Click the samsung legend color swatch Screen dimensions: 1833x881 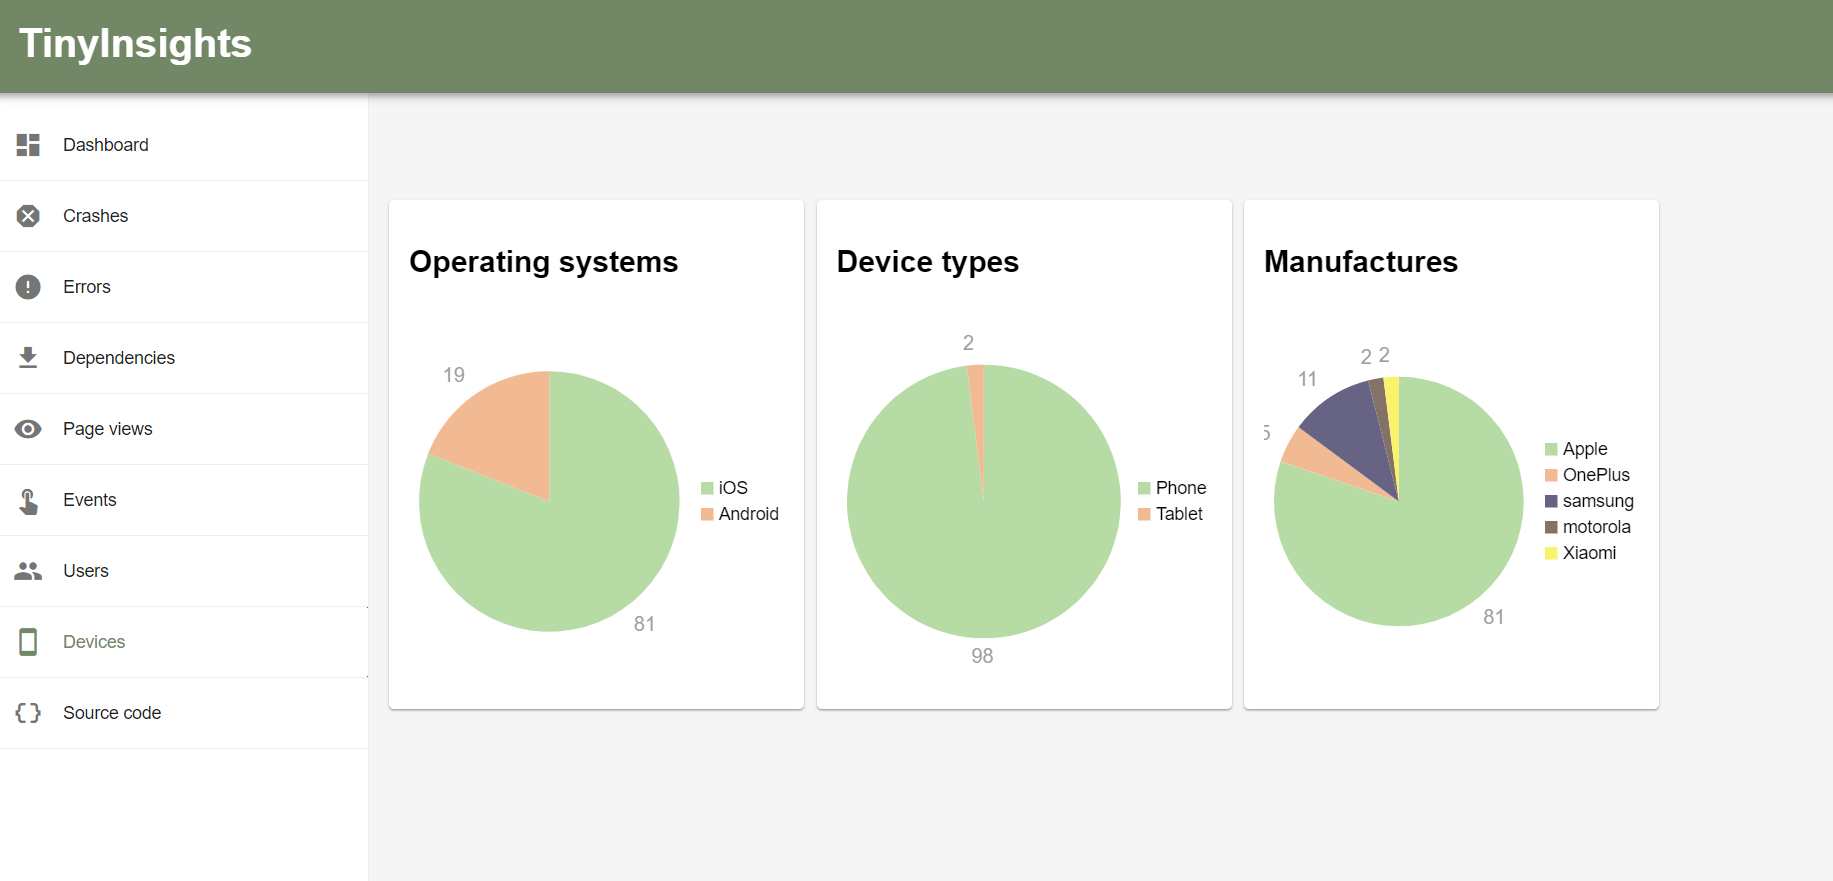1551,501
